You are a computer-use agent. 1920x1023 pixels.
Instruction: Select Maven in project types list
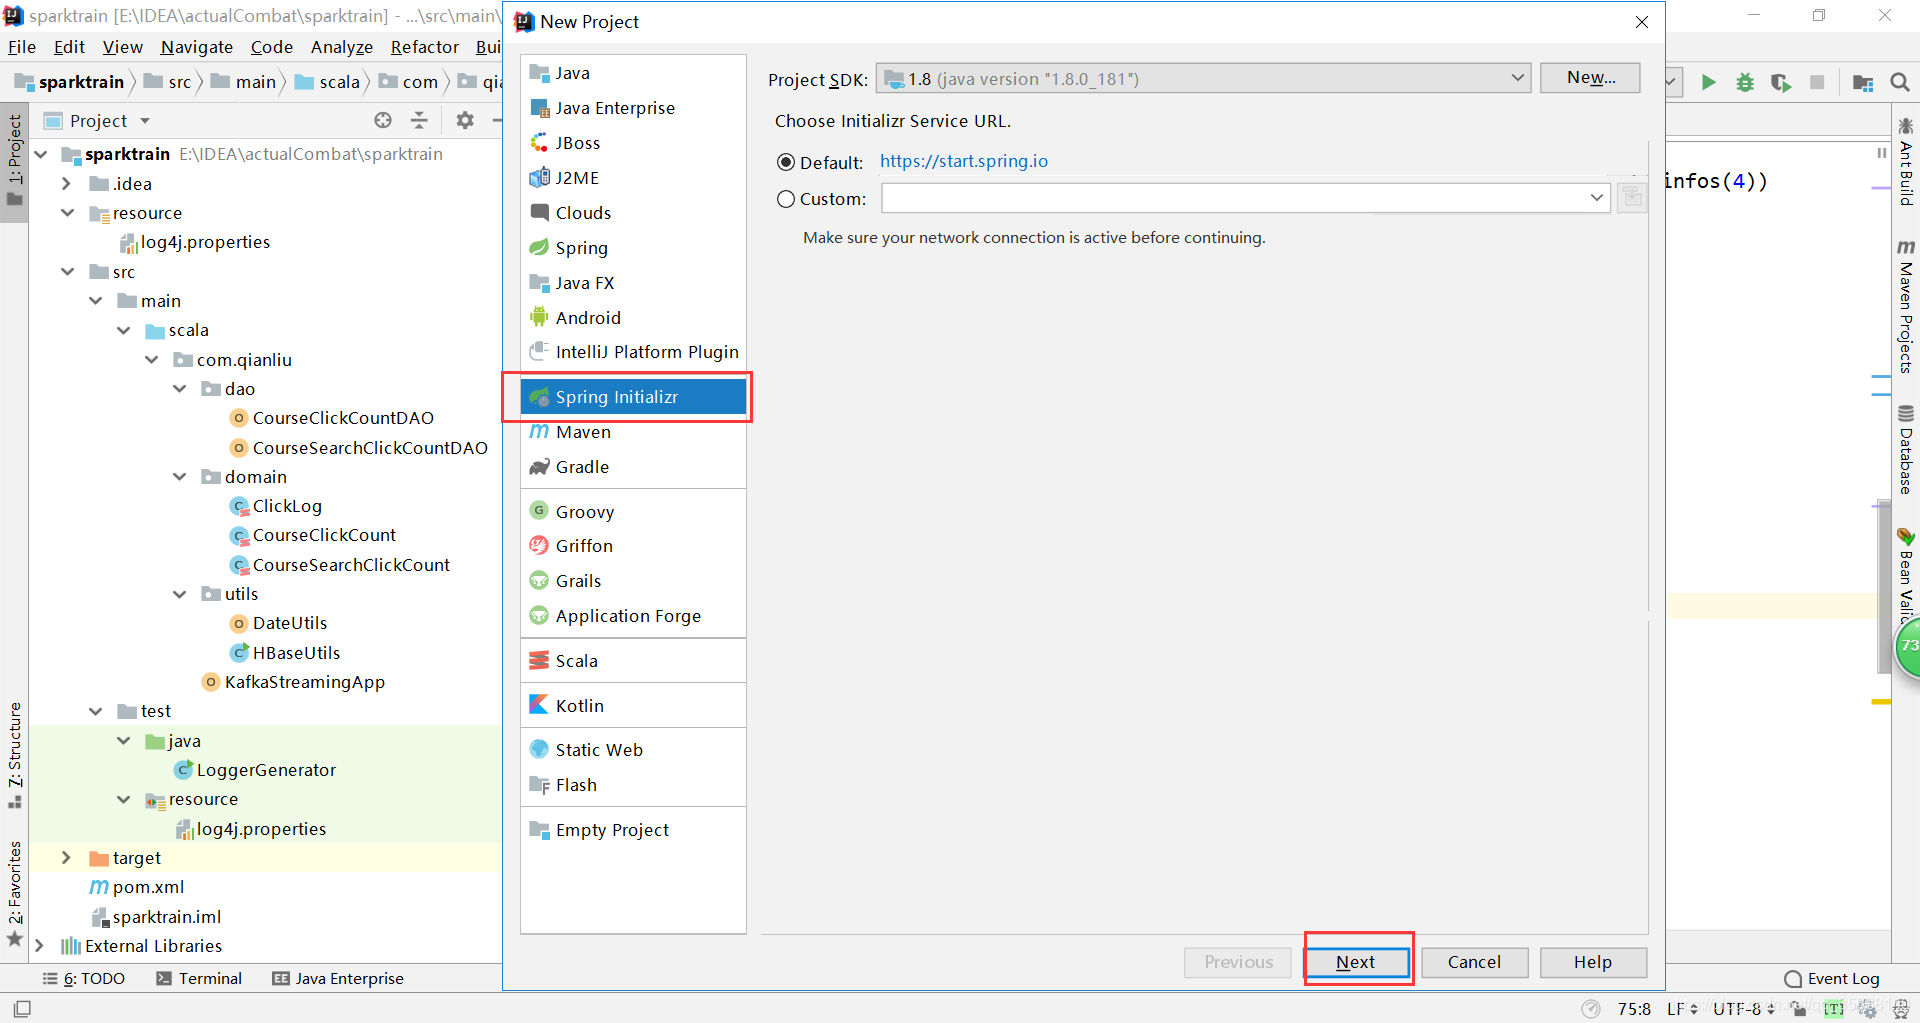point(633,432)
